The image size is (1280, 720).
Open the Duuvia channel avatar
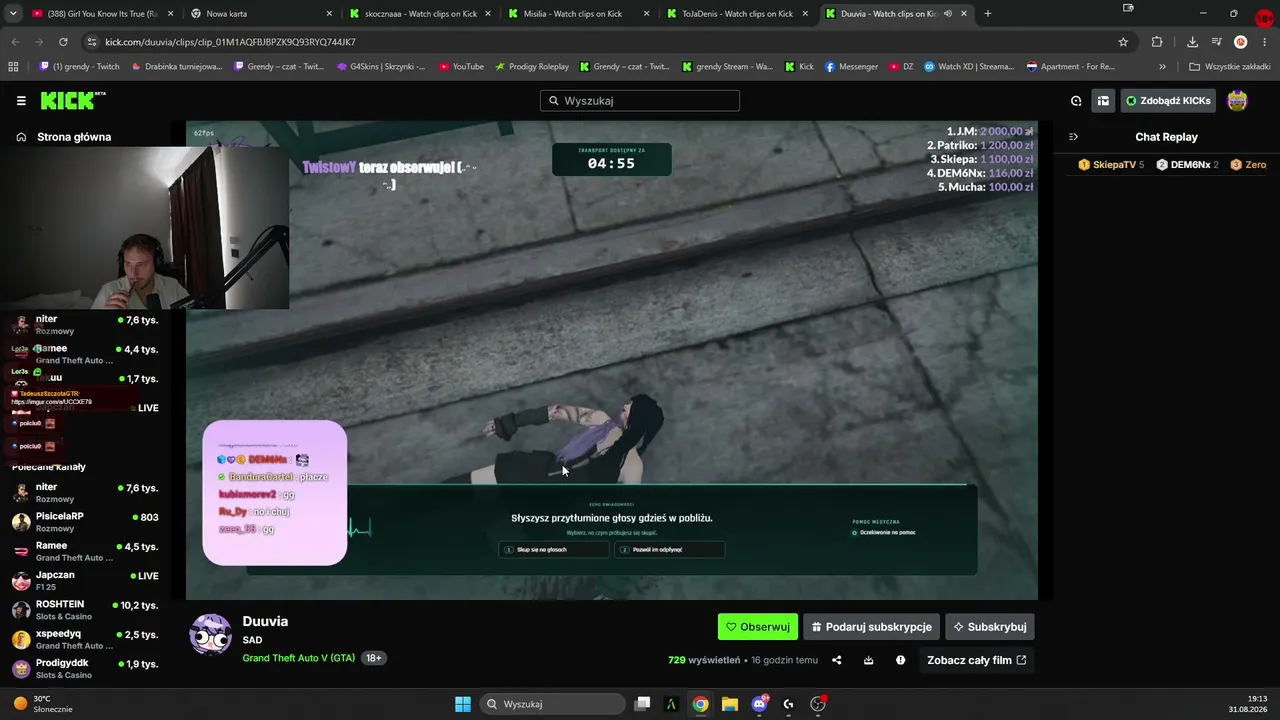211,634
